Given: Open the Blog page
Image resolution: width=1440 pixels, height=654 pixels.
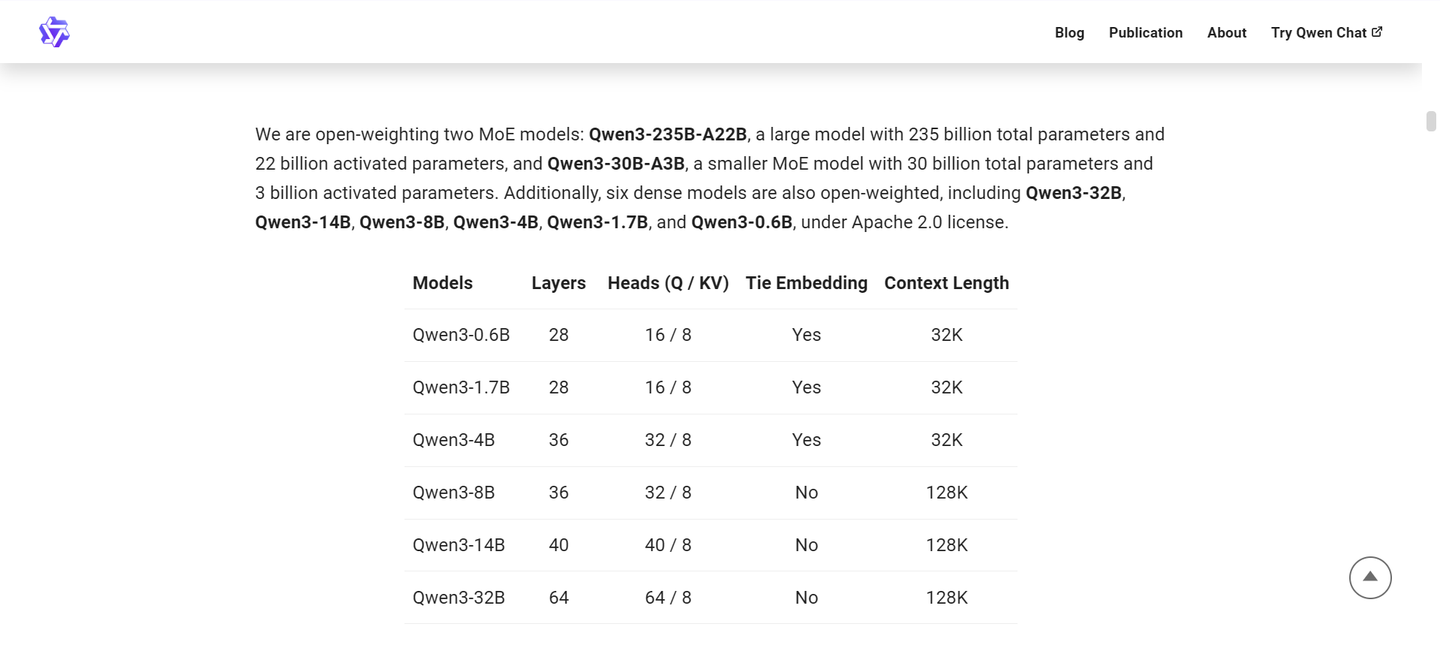Looking at the screenshot, I should click(1069, 33).
